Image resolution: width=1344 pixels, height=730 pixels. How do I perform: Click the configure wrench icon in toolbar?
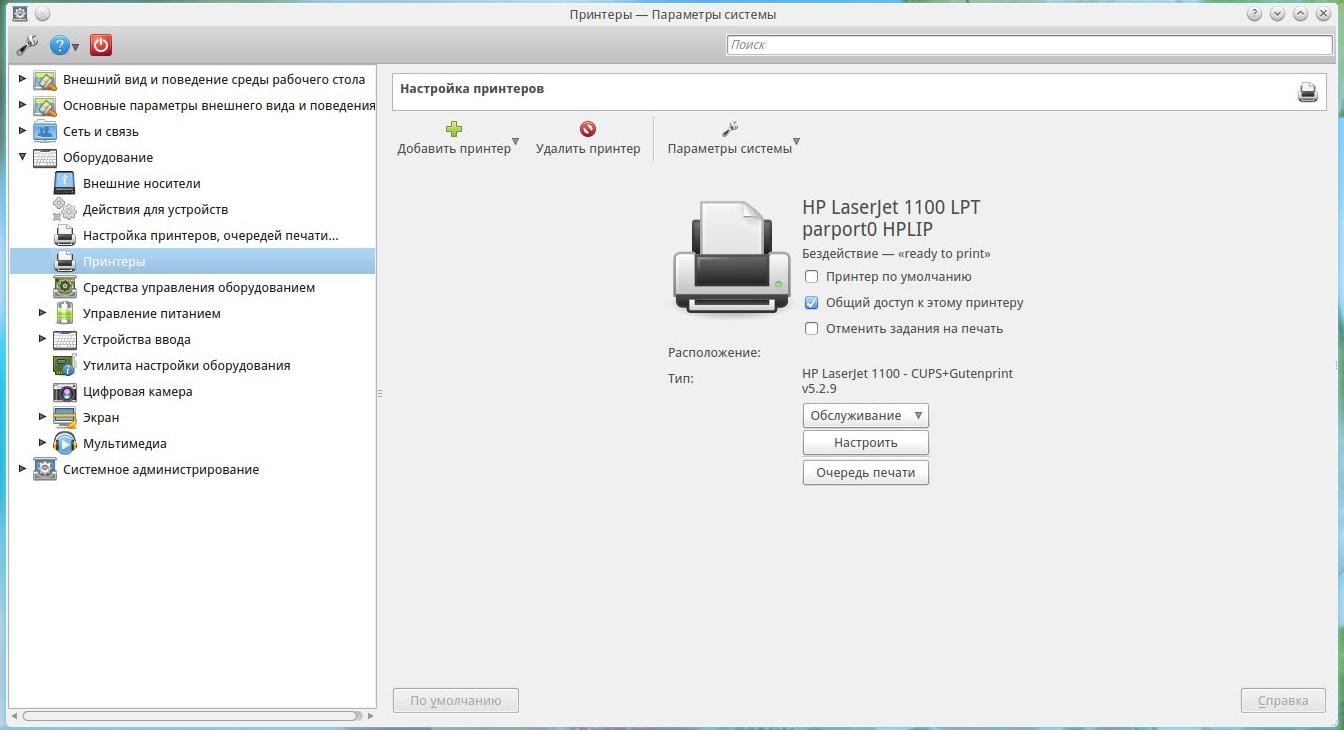point(27,45)
